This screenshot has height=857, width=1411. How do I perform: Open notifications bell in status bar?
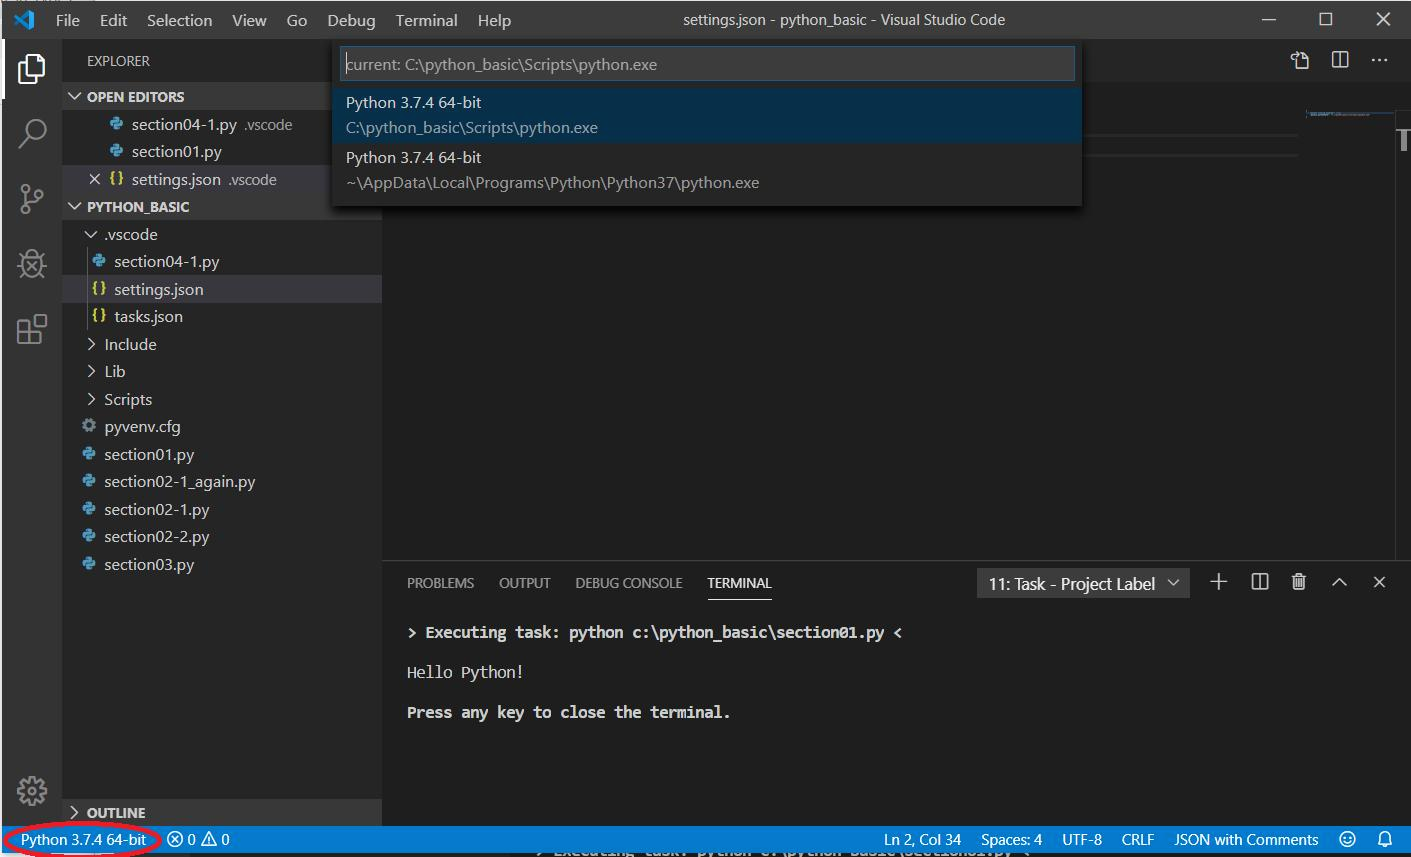1385,840
